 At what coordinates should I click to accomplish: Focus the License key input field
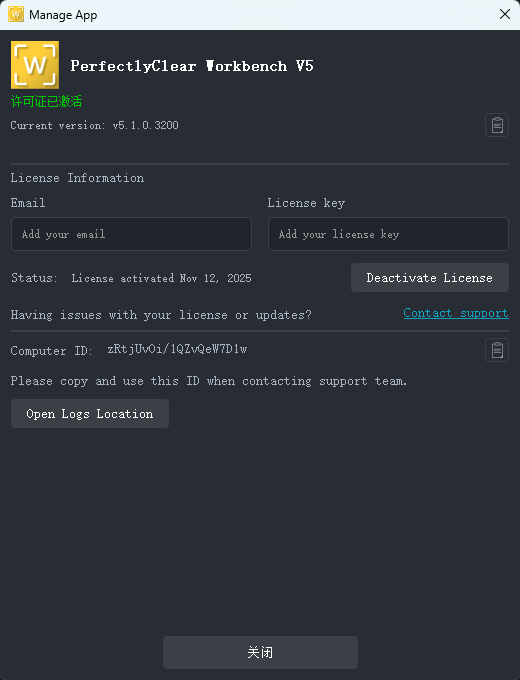click(x=388, y=234)
